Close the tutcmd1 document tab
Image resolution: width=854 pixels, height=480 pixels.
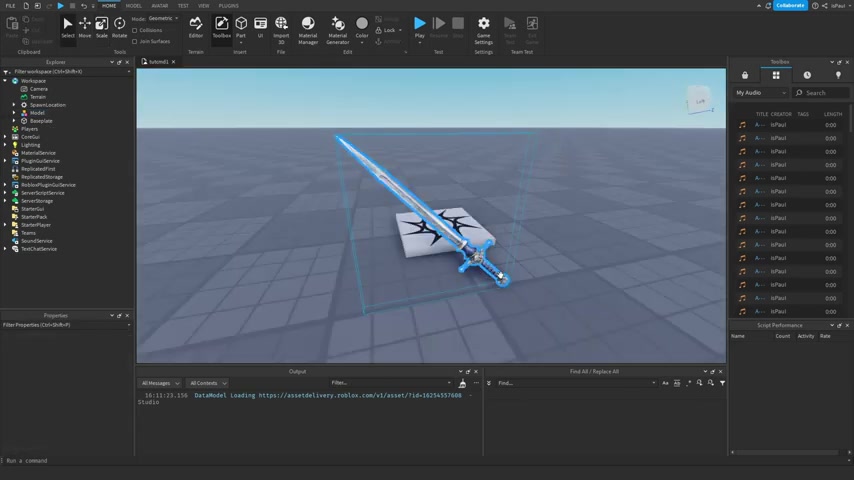[174, 62]
